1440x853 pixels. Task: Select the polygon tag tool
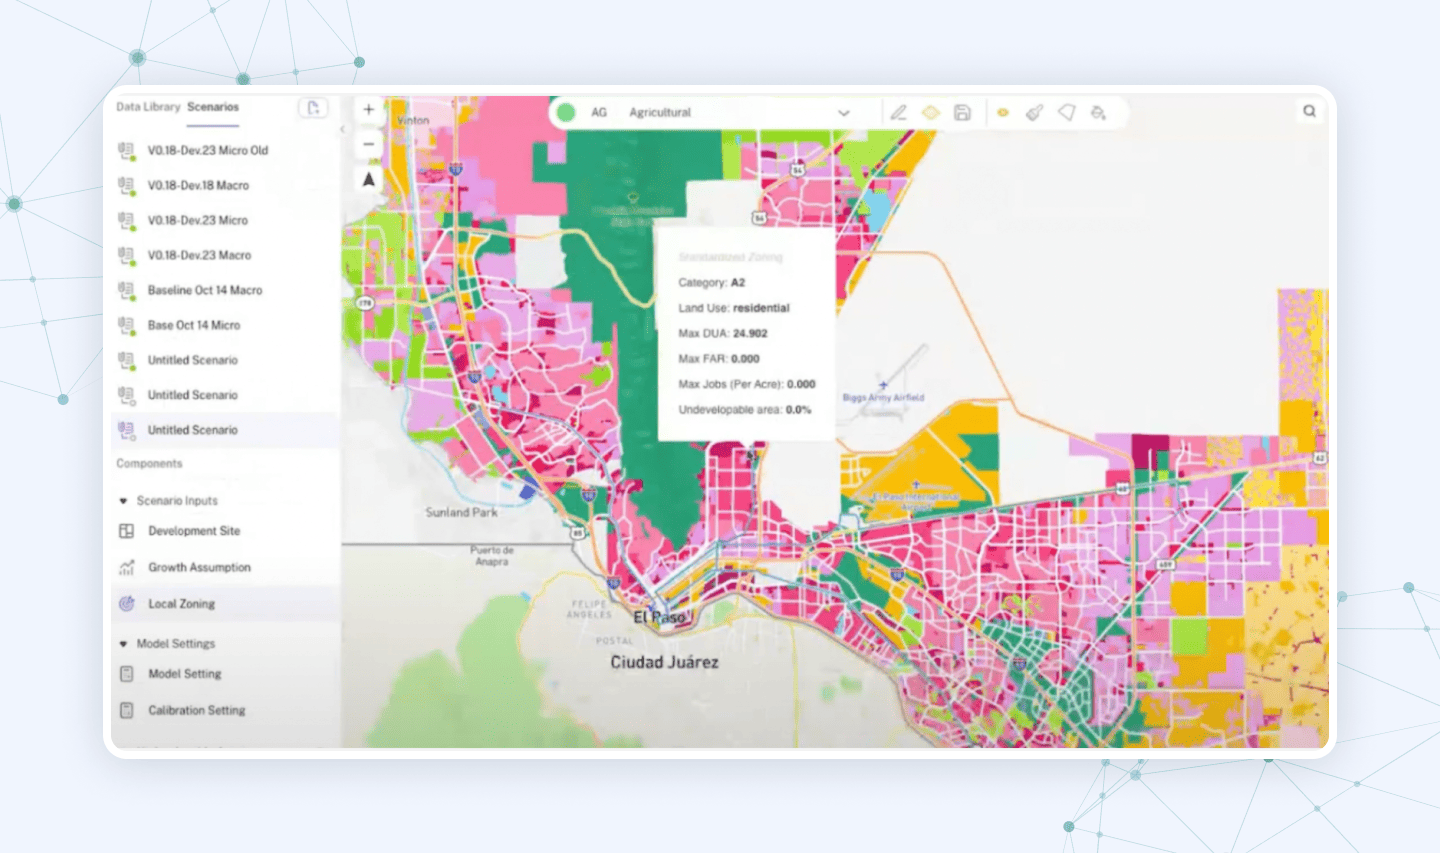coord(1067,113)
